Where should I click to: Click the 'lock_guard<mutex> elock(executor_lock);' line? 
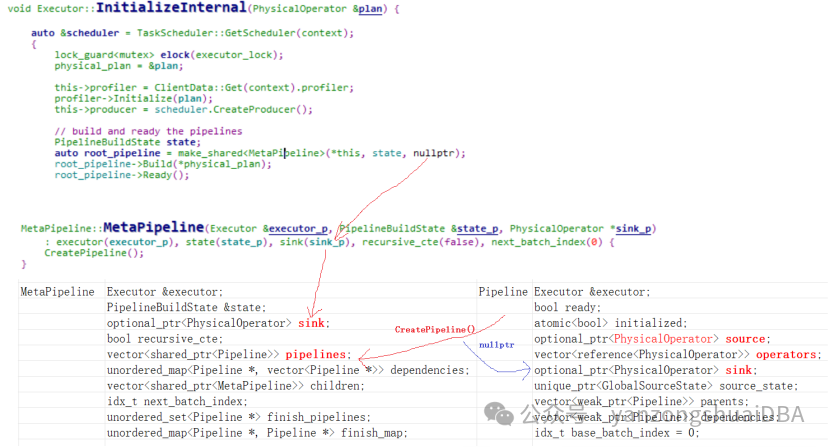click(x=169, y=55)
